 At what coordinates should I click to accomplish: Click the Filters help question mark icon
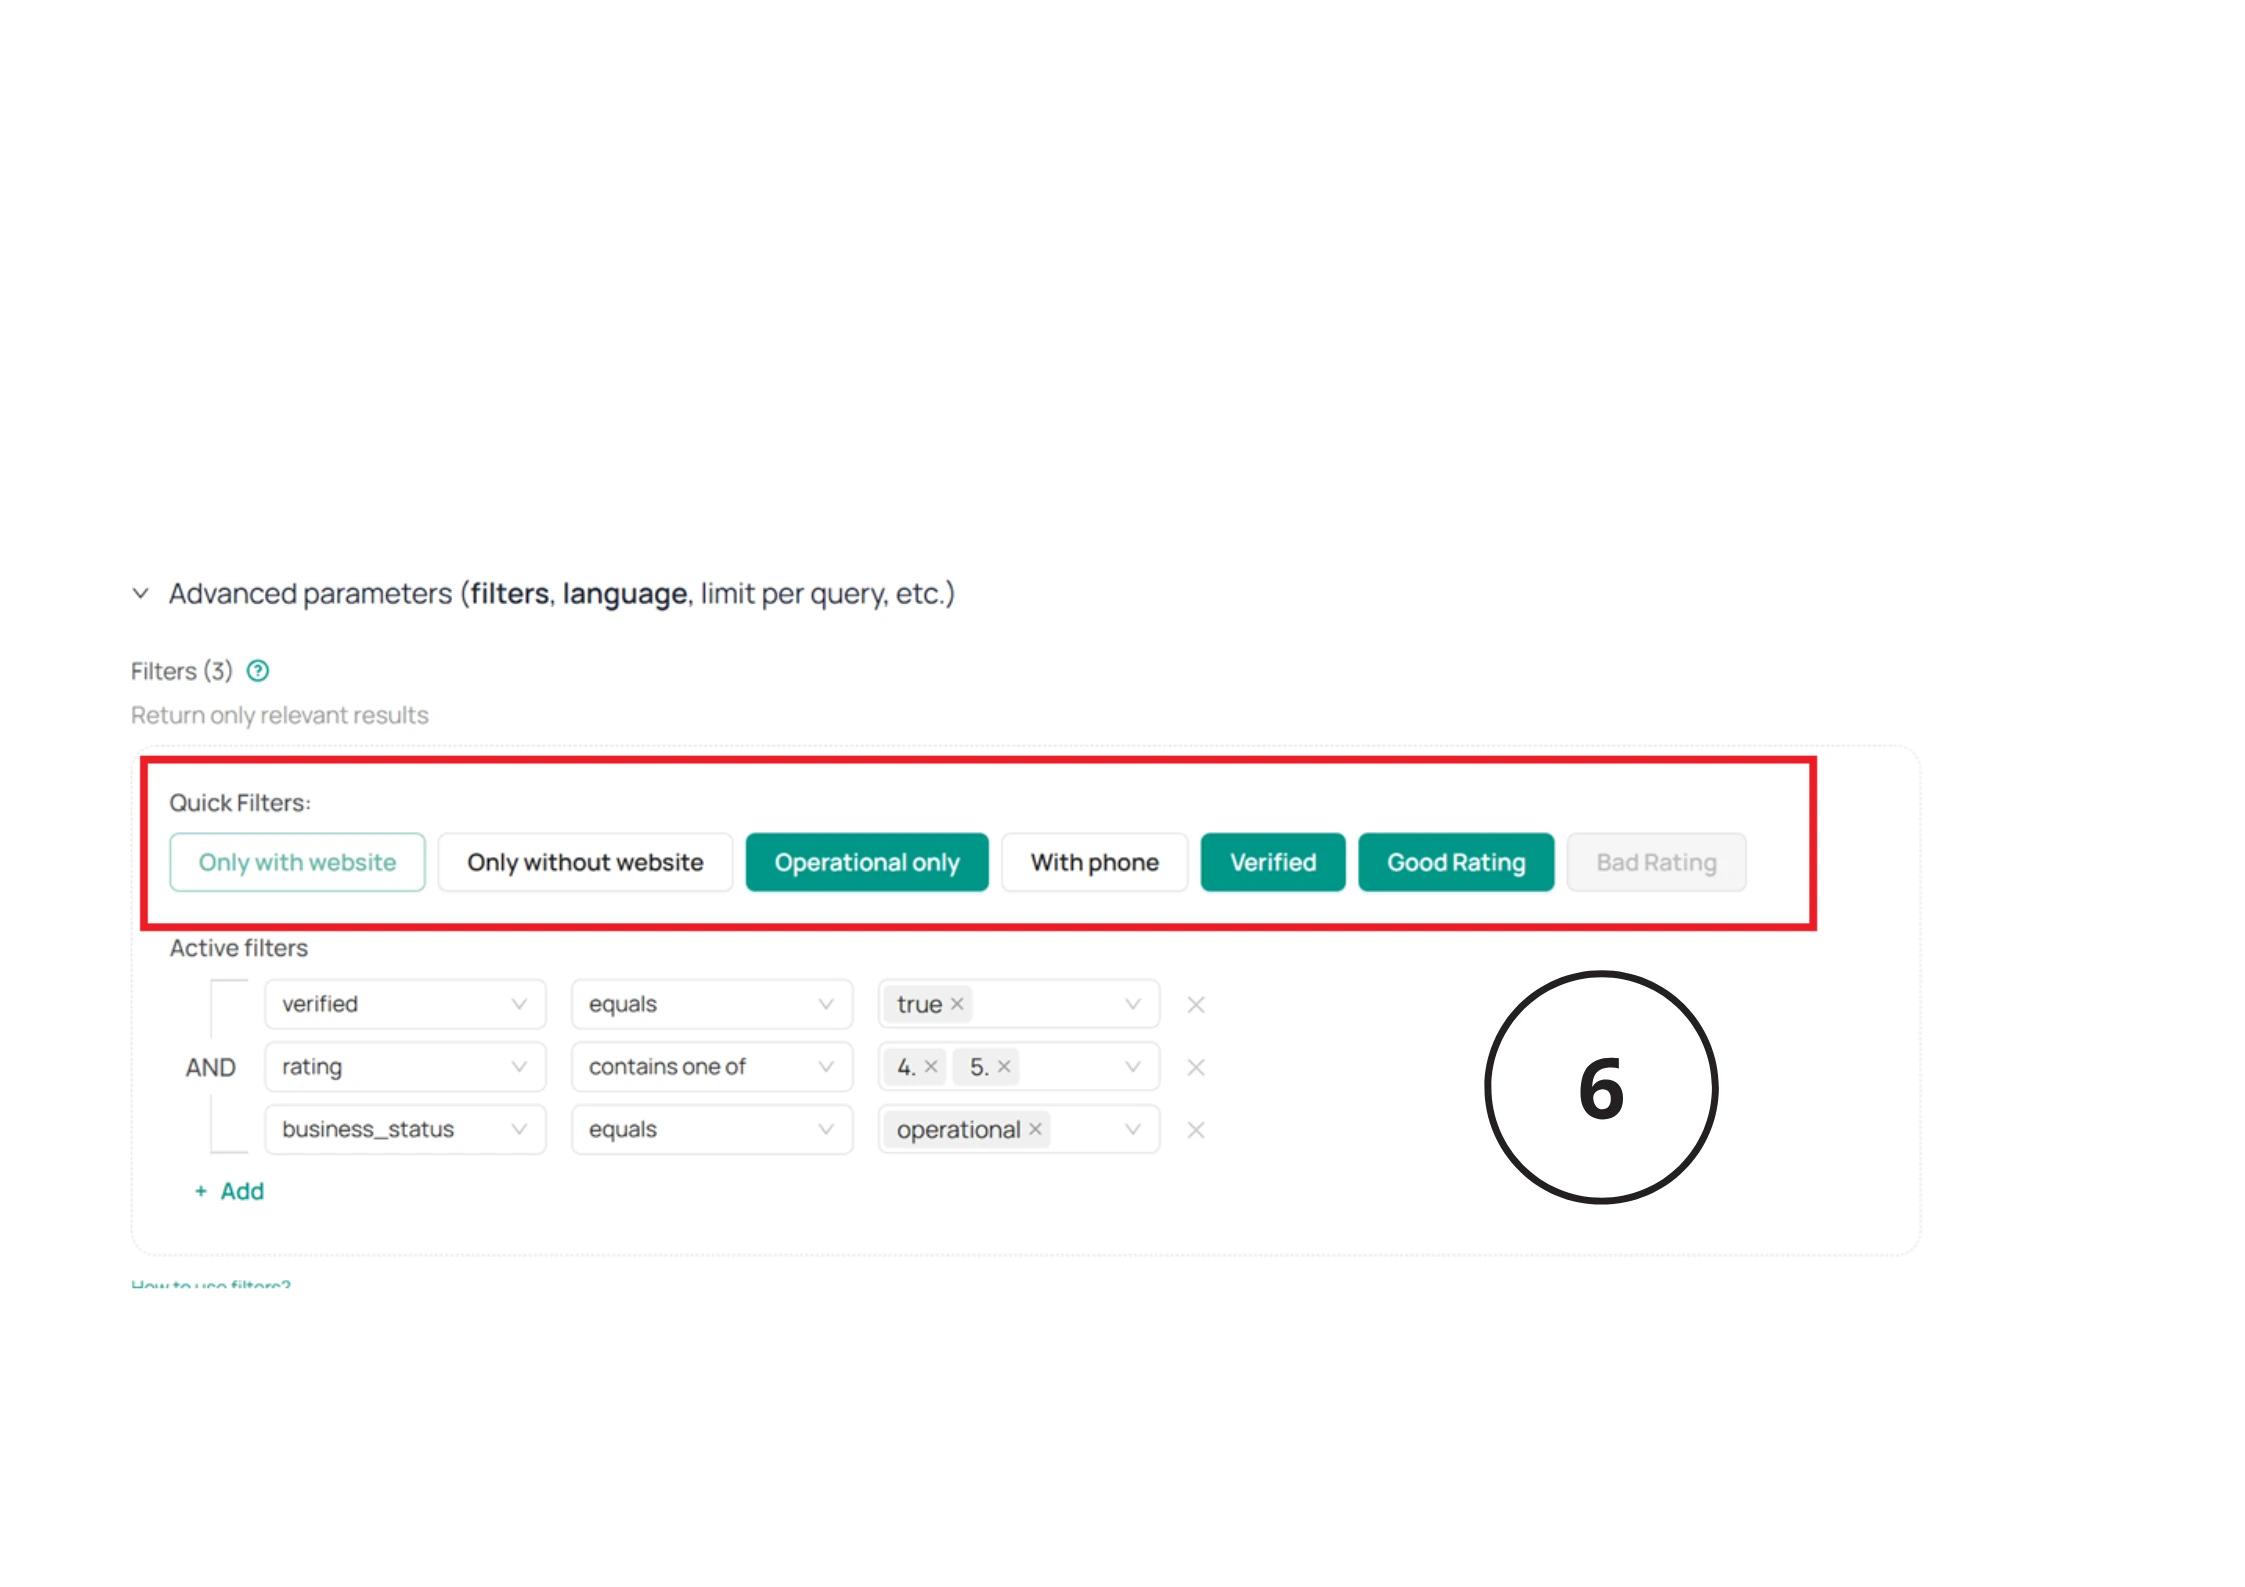coord(258,671)
